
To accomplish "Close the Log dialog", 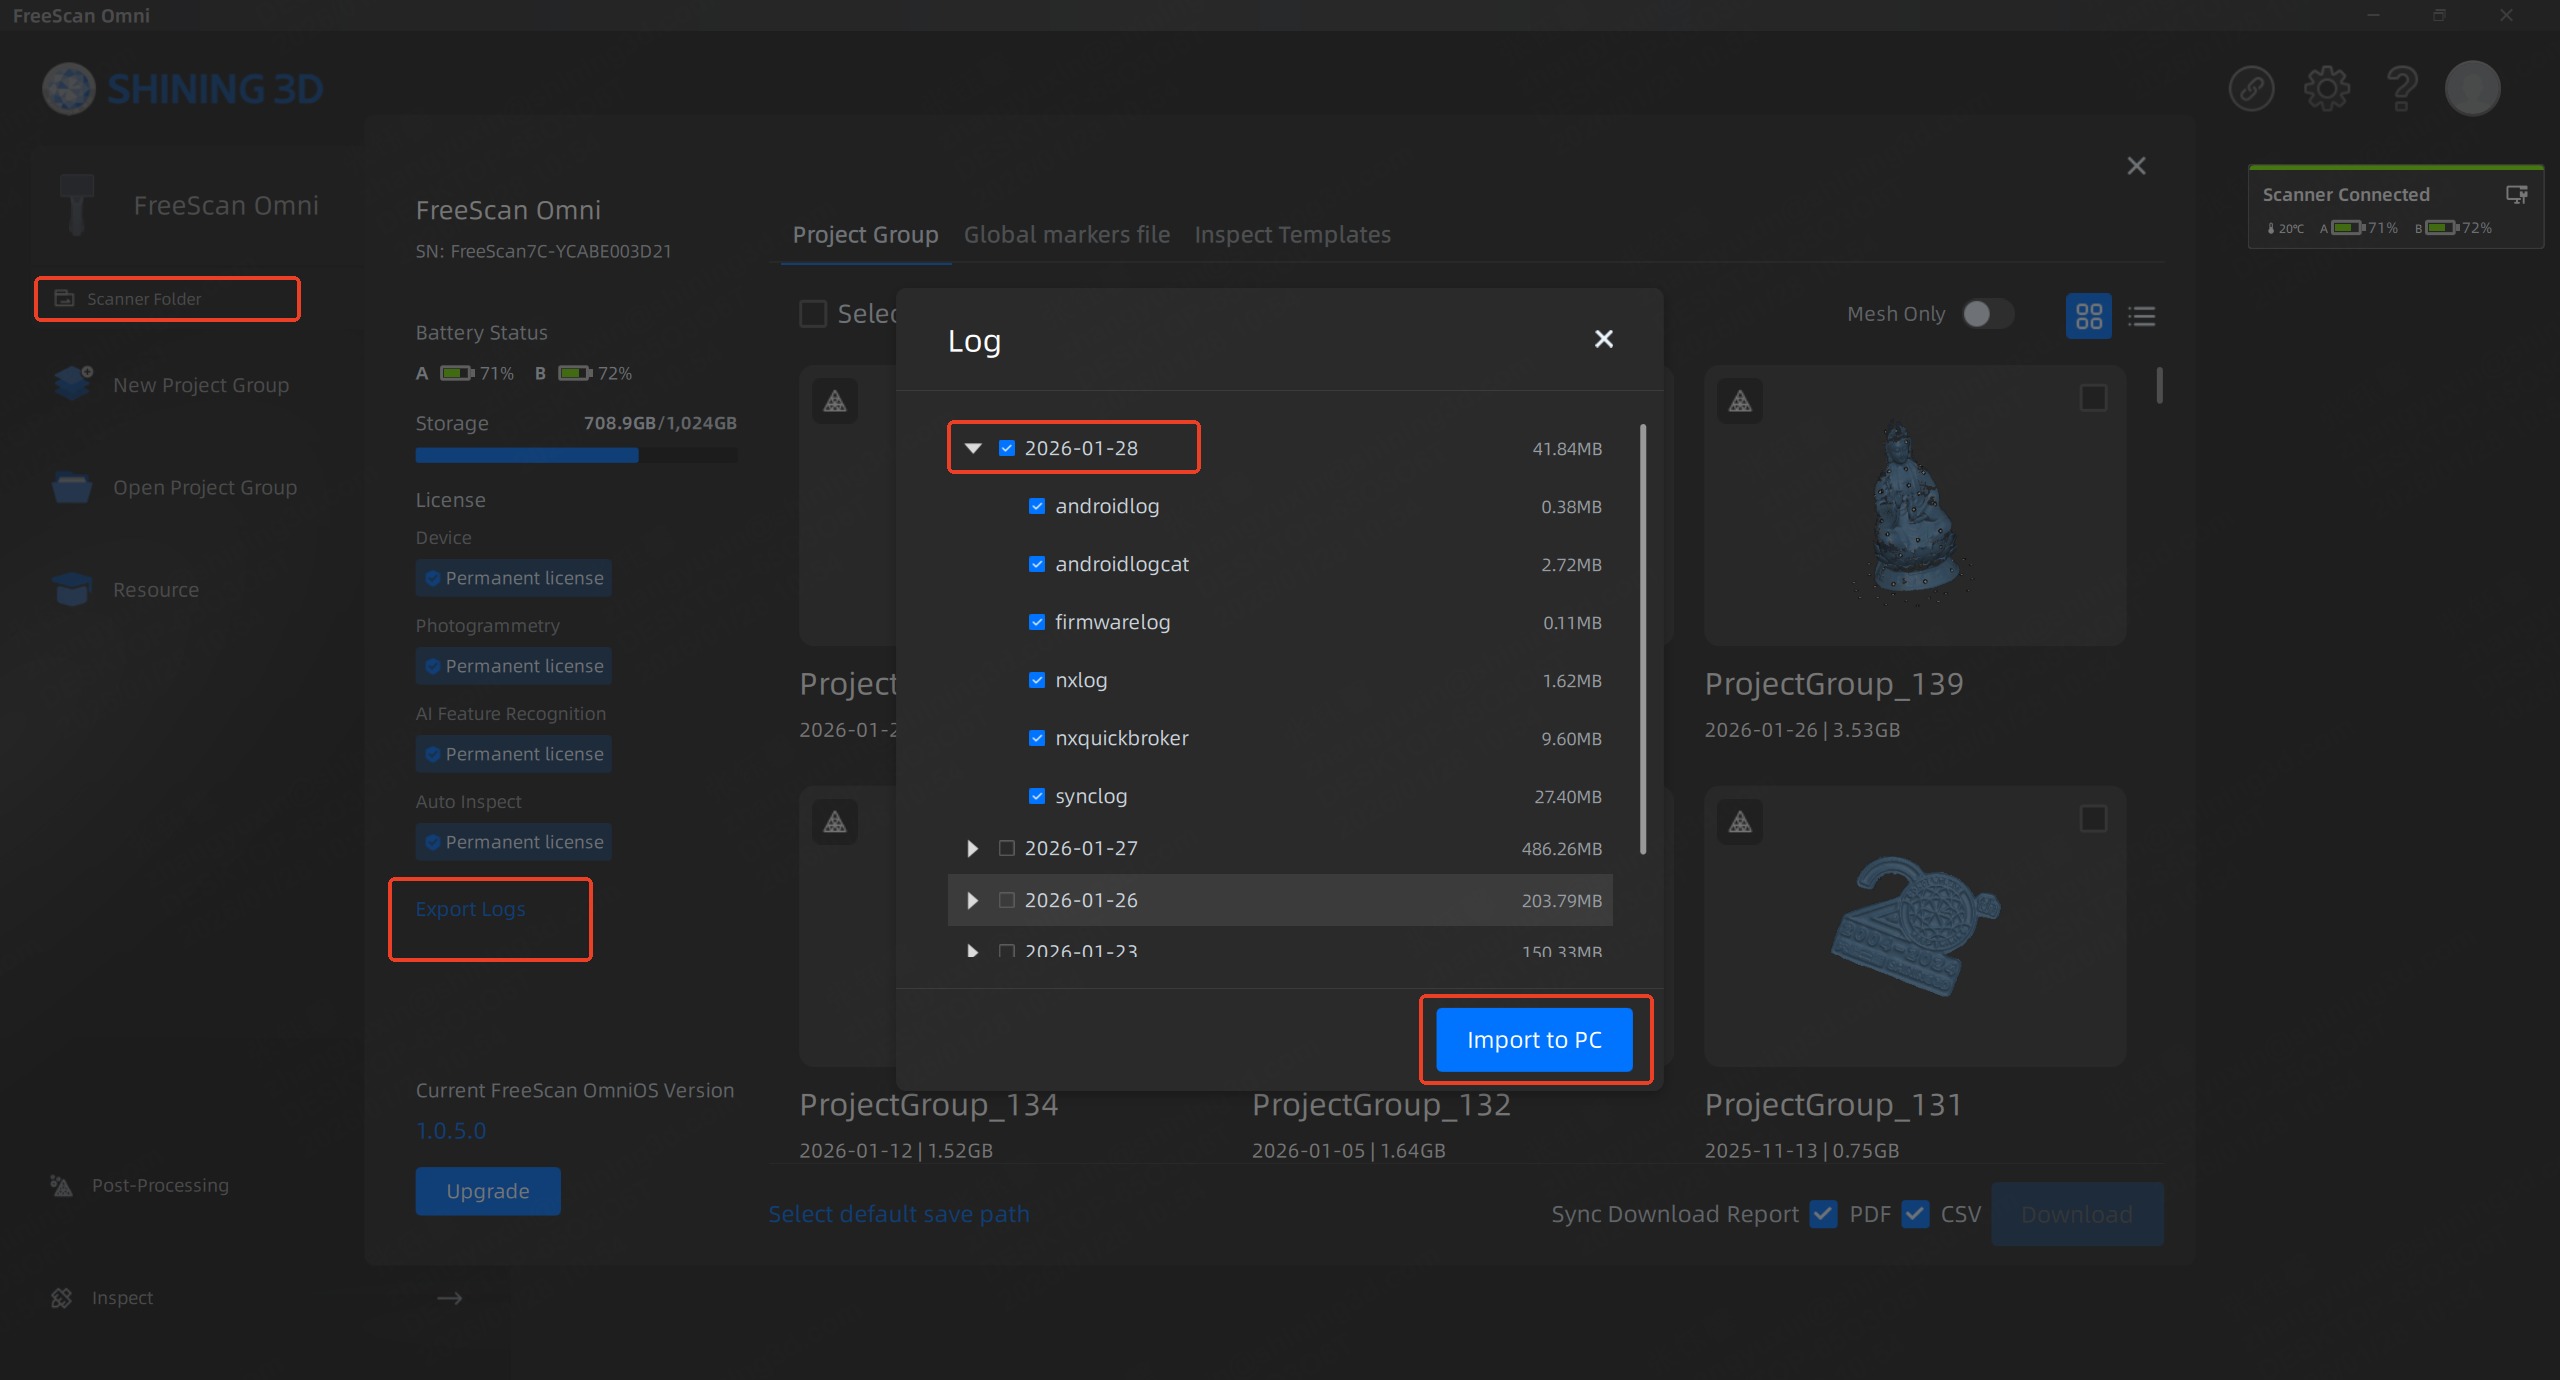I will (1603, 339).
